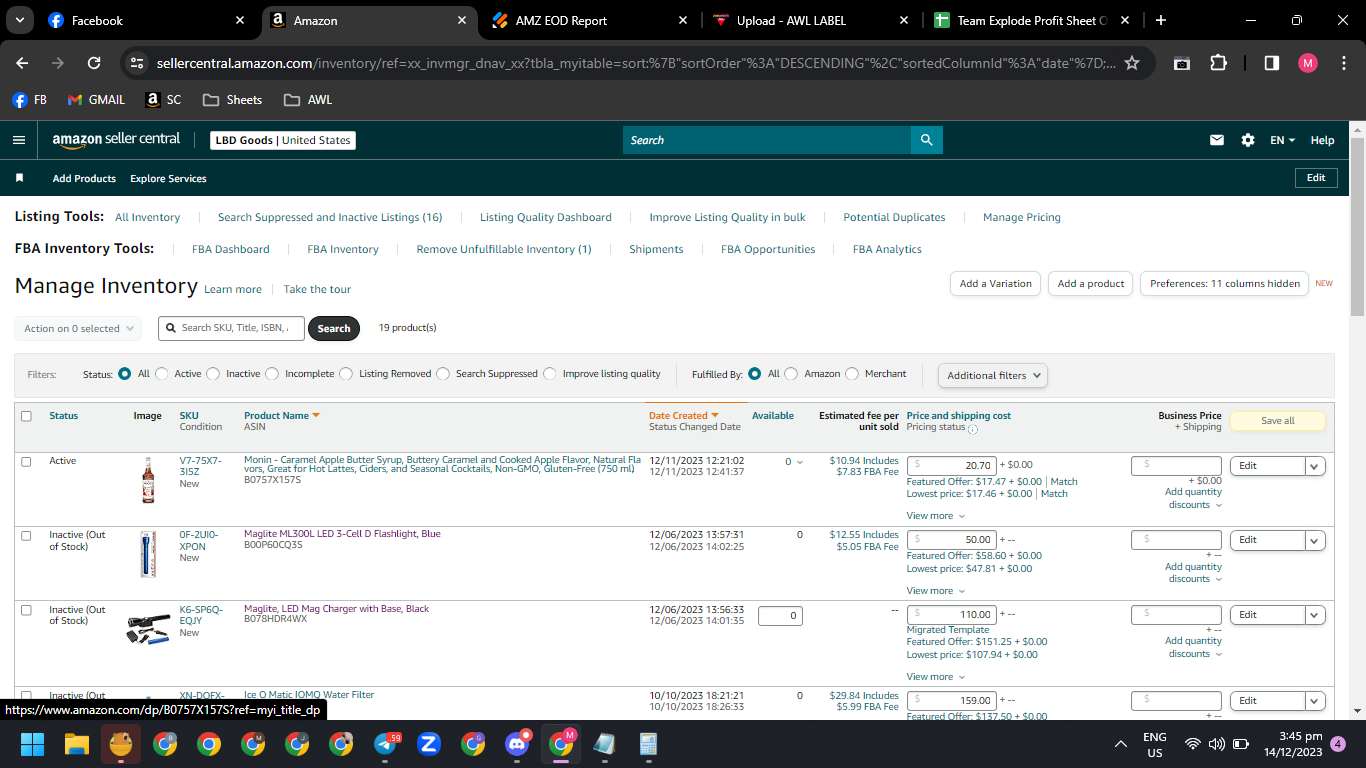Open the Chrome three-dot menu
This screenshot has width=1366, height=768.
[1345, 62]
